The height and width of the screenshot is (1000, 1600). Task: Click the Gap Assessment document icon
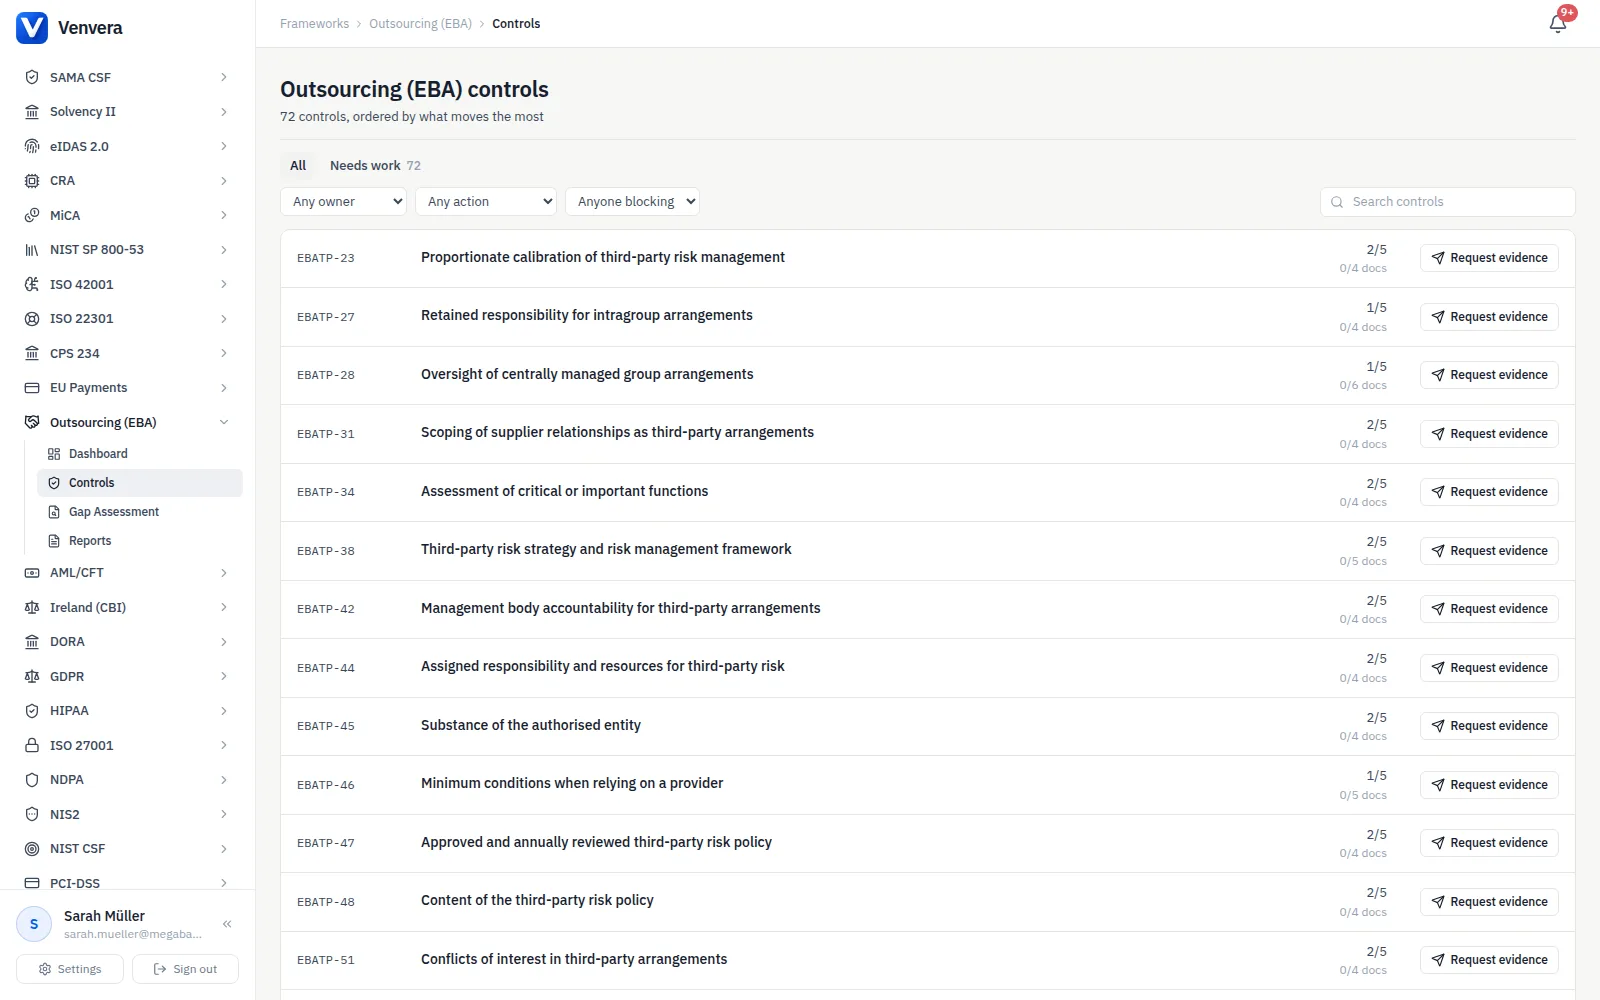click(54, 512)
